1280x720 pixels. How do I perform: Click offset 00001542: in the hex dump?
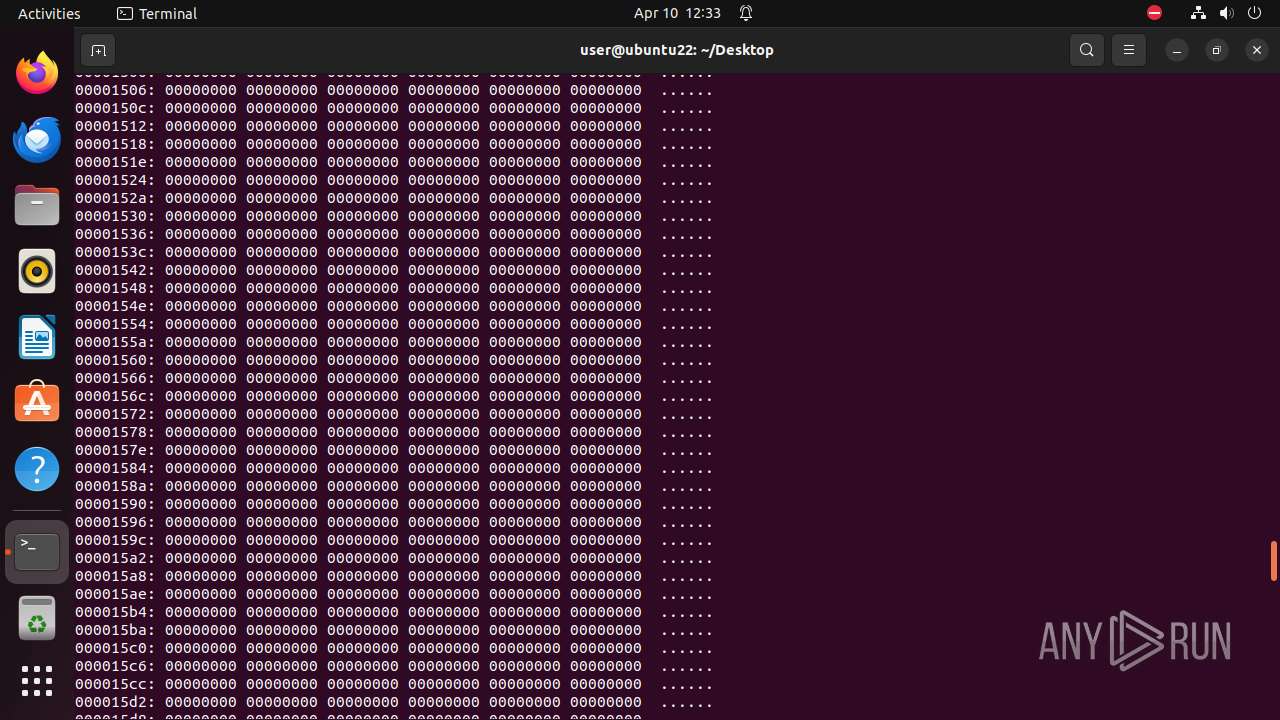tap(115, 270)
